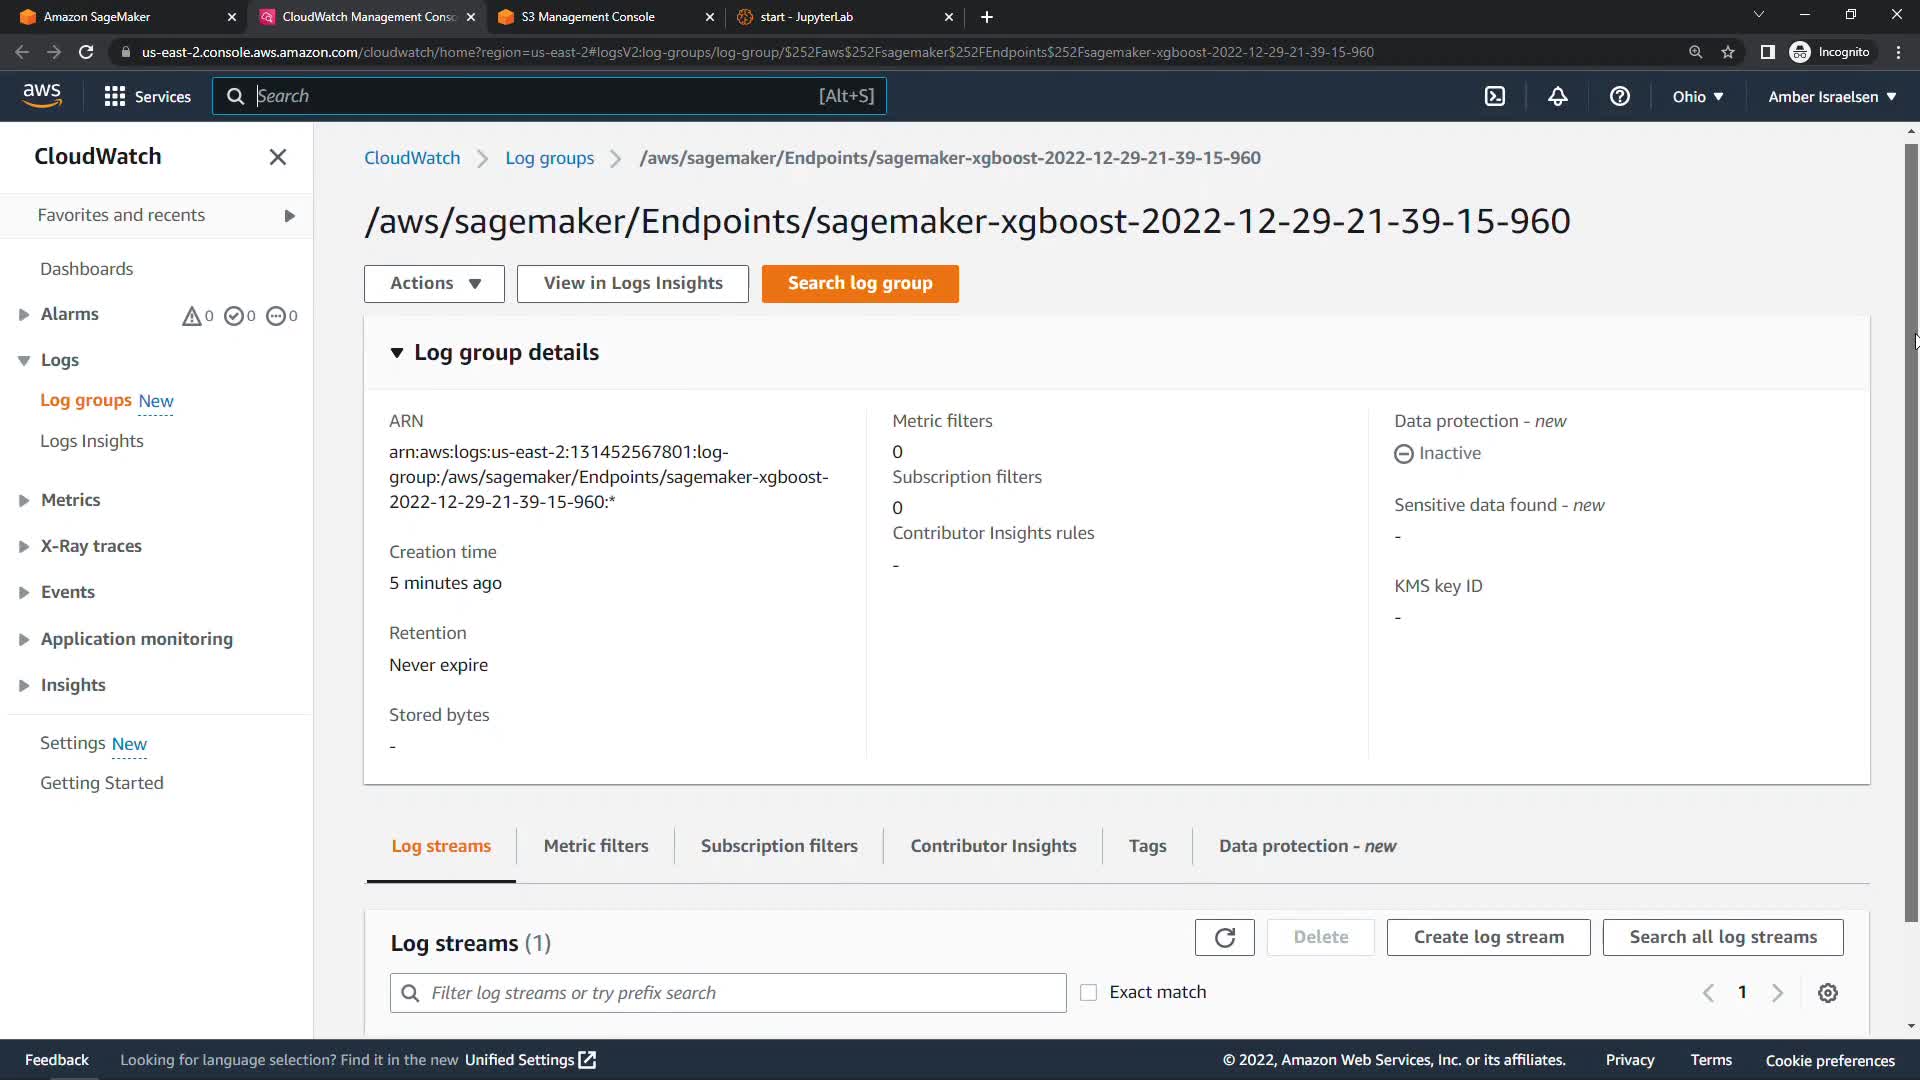Expand Favorites and recents menu
Viewport: 1920px width, 1080px height.
coord(289,215)
